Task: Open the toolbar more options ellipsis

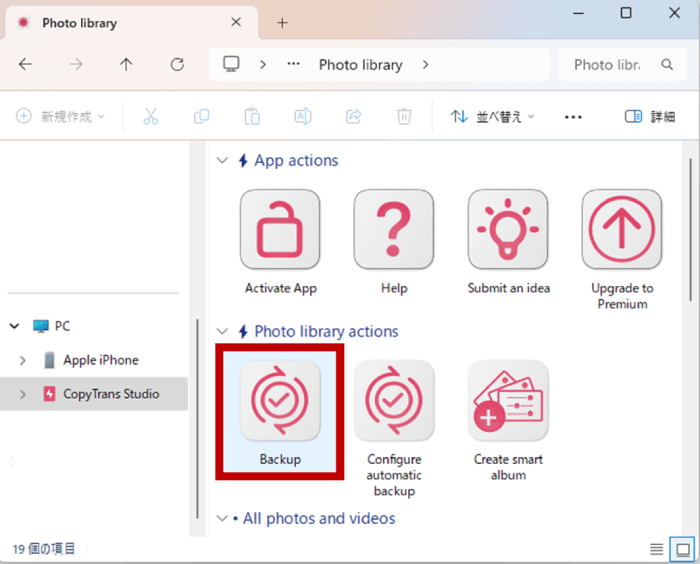Action: tap(573, 117)
